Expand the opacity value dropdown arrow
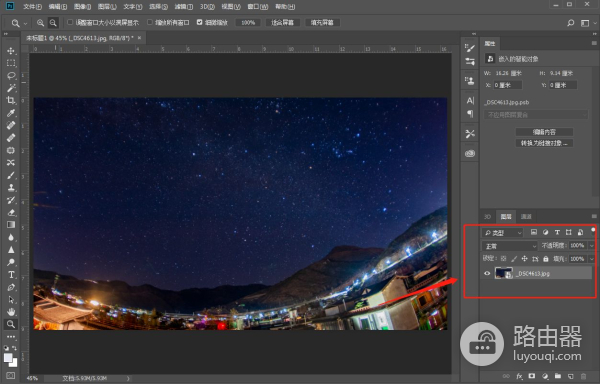Viewport: 600px width, 384px height. coord(592,246)
